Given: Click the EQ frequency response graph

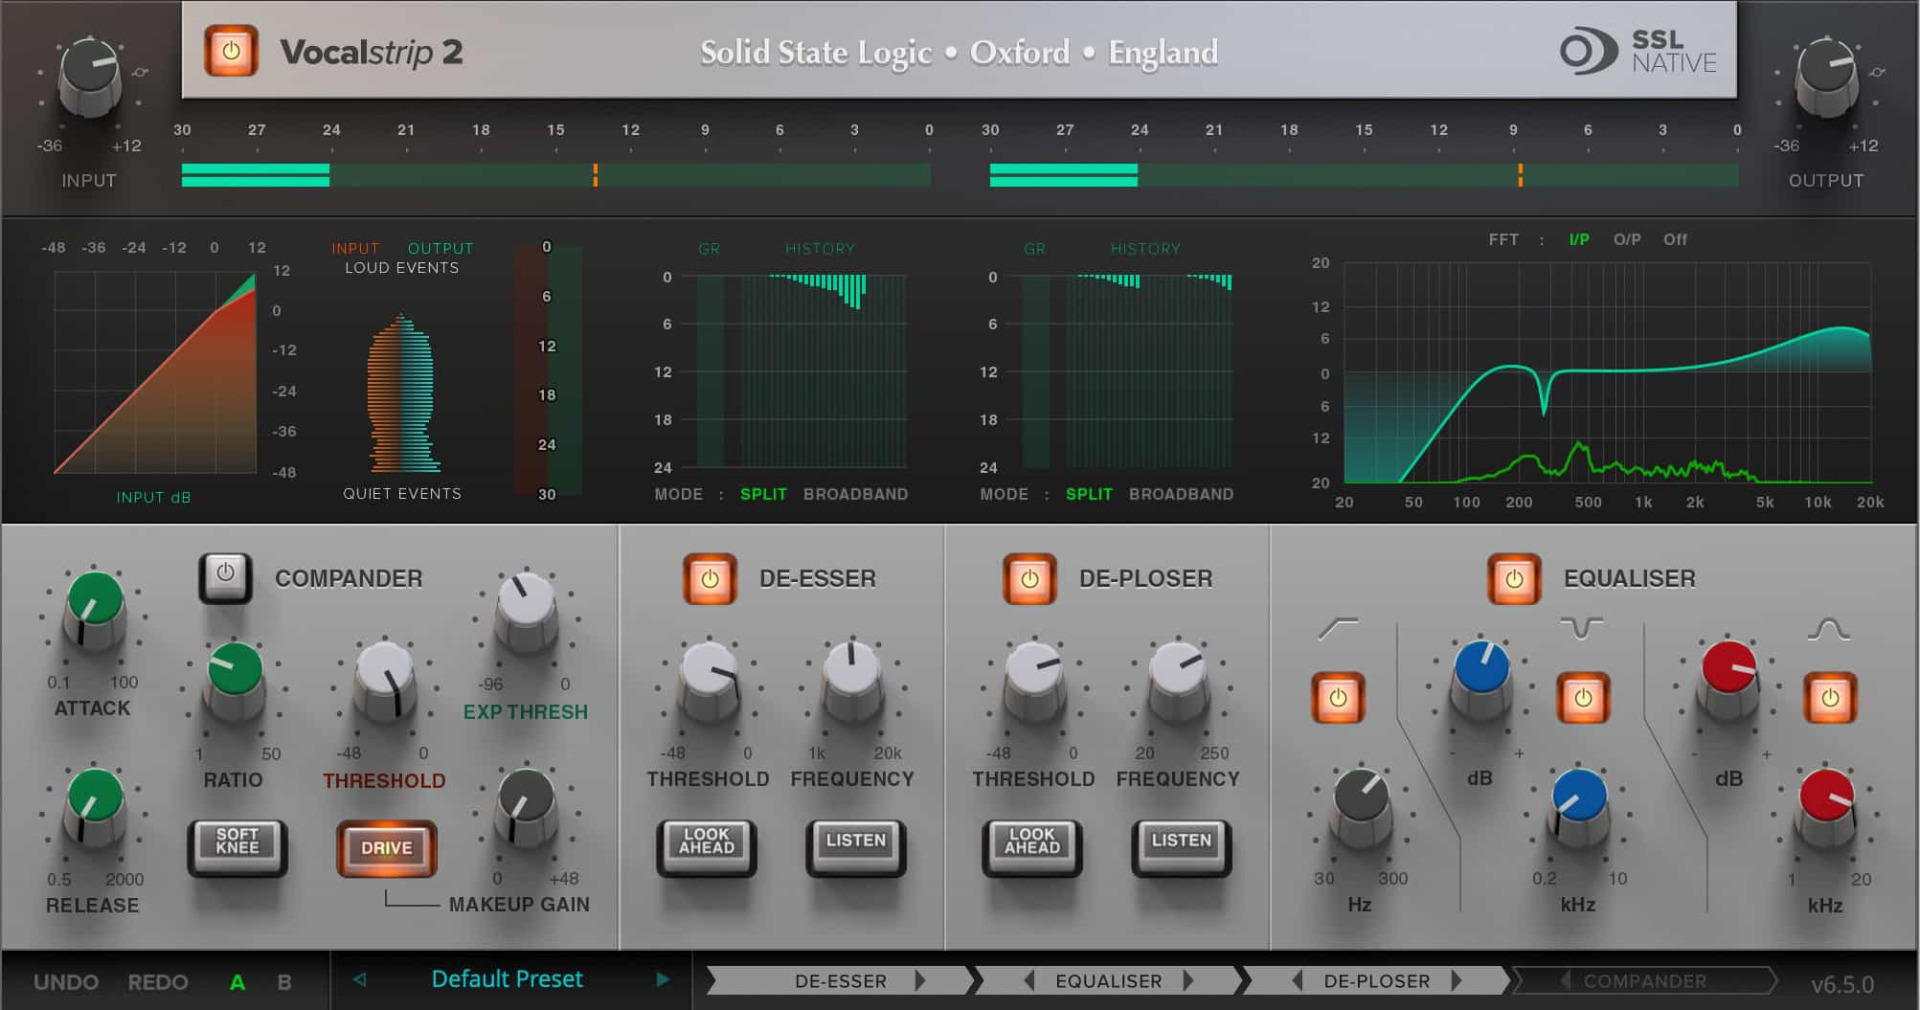Looking at the screenshot, I should [x=1607, y=373].
